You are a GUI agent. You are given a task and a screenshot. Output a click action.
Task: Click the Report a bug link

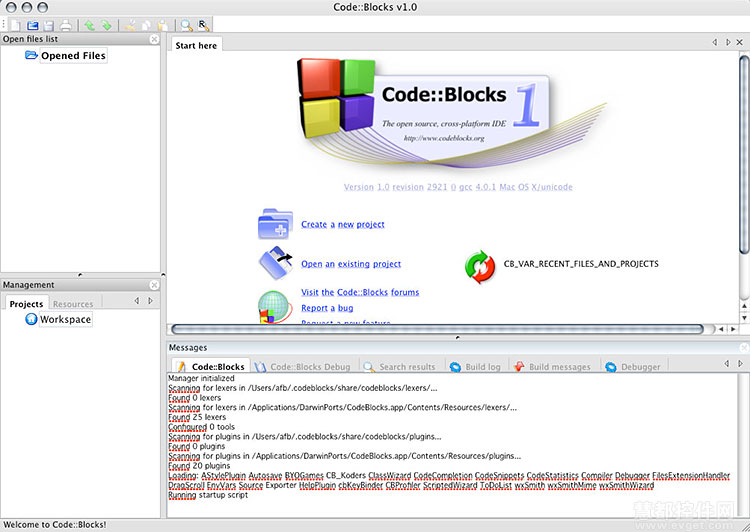(x=327, y=308)
